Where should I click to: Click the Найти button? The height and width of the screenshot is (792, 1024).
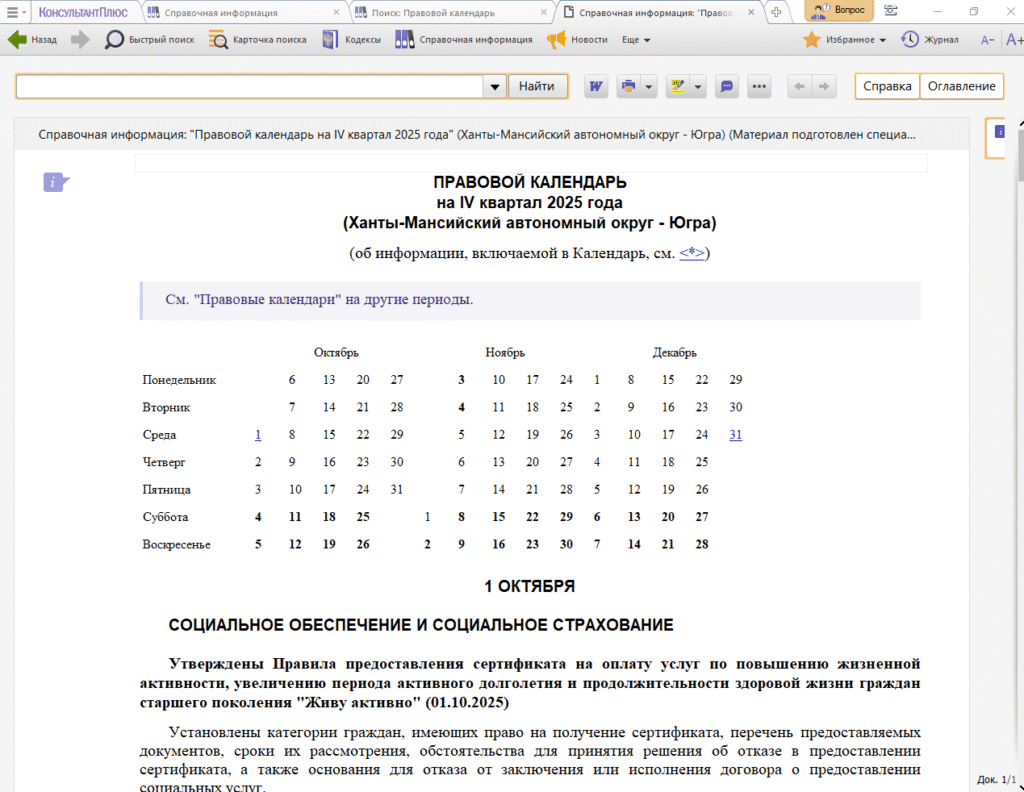[537, 86]
